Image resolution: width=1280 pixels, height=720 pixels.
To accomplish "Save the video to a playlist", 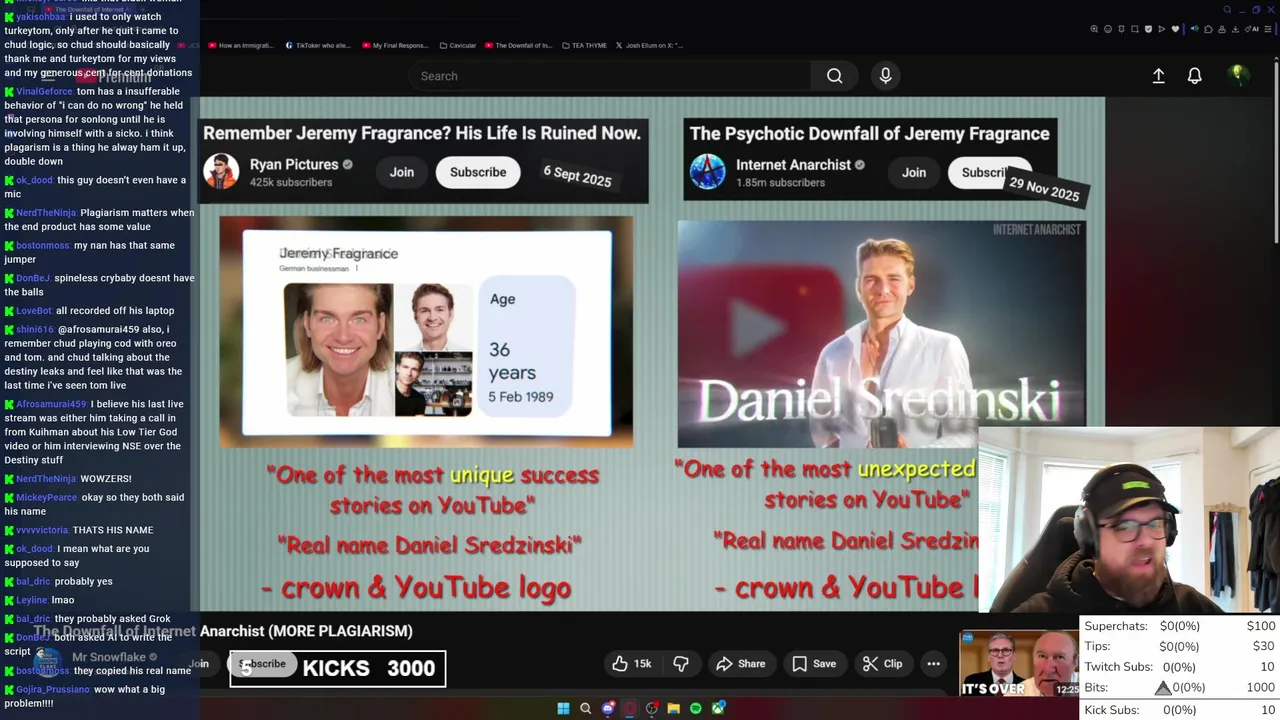I will coord(814,664).
